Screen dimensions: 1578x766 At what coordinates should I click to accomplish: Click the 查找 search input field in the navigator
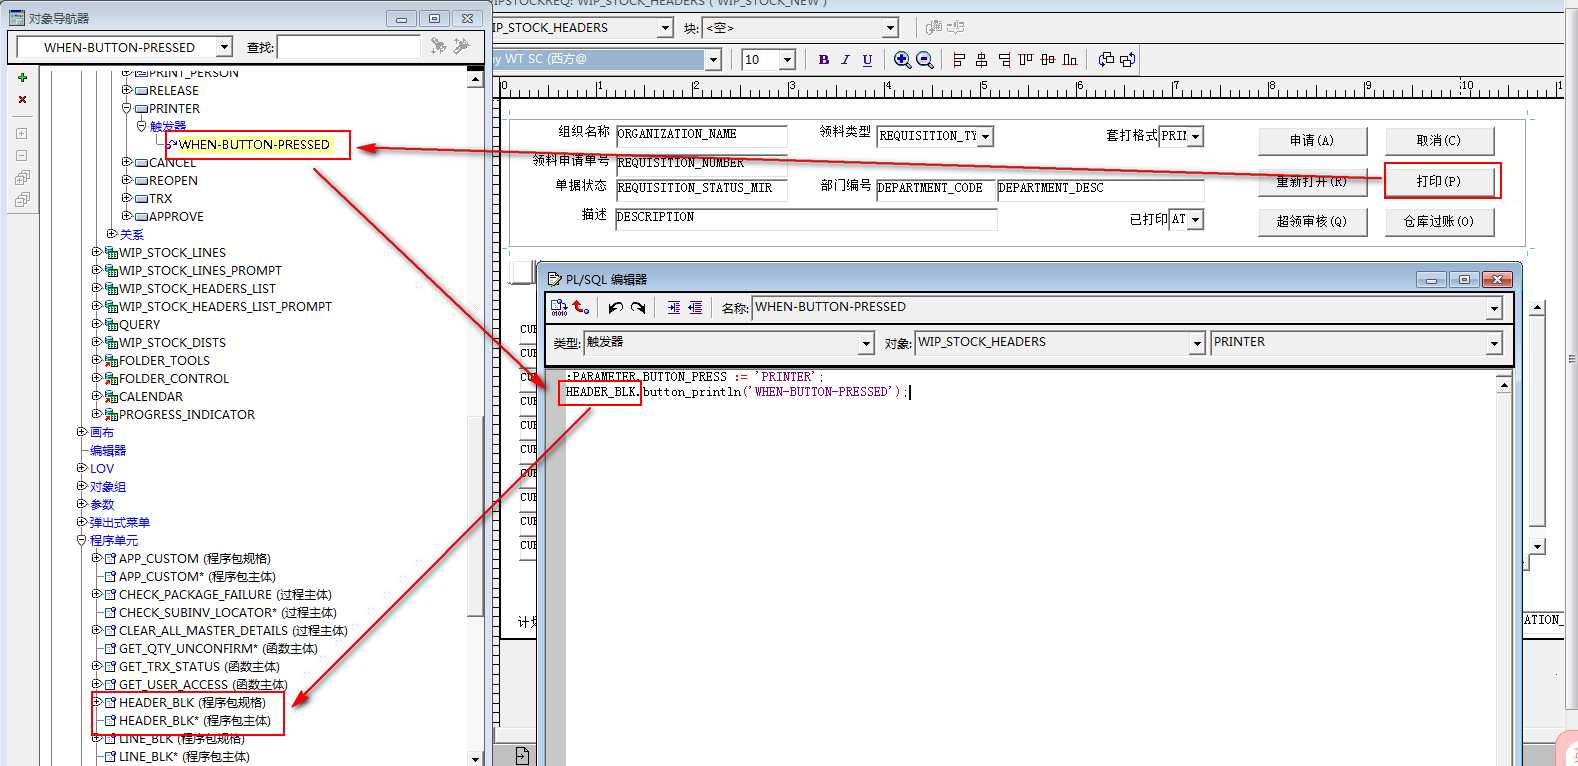pyautogui.click(x=349, y=47)
